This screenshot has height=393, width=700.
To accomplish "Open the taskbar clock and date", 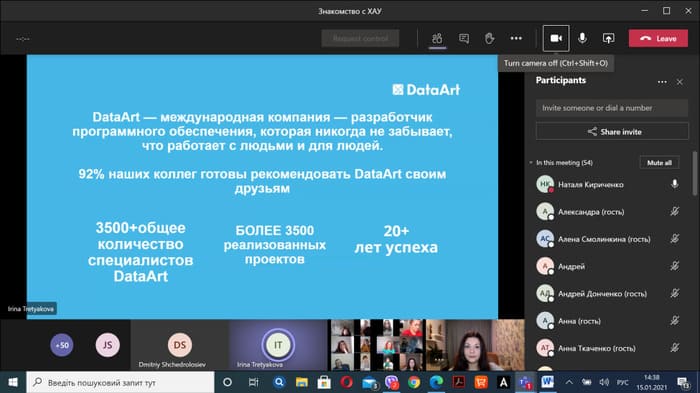I will (652, 382).
